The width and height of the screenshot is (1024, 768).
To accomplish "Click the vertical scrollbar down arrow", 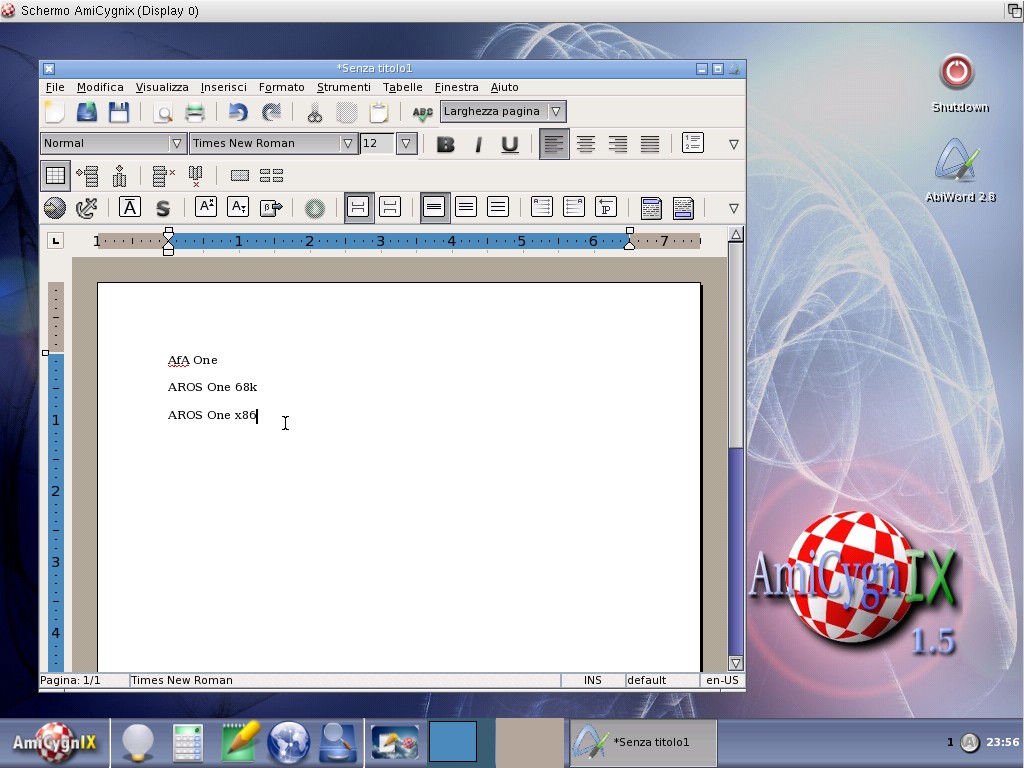I will (736, 662).
